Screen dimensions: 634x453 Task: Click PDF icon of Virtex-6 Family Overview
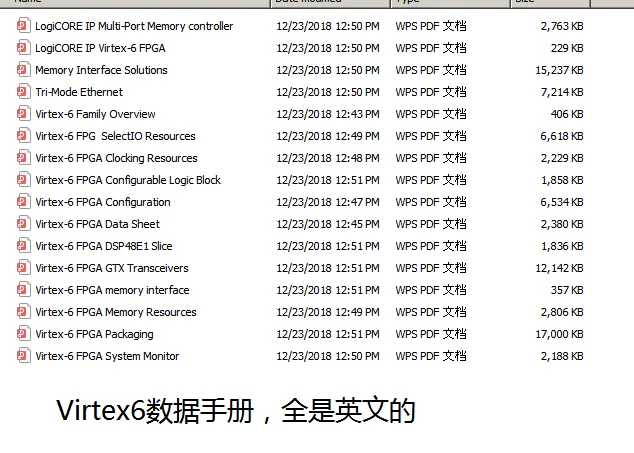pyautogui.click(x=23, y=114)
